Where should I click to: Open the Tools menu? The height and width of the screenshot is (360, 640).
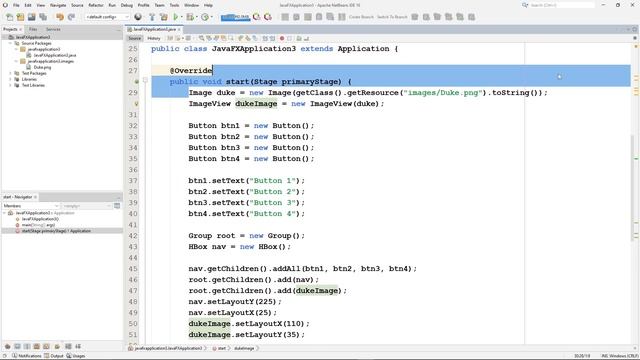pyautogui.click(x=174, y=5)
